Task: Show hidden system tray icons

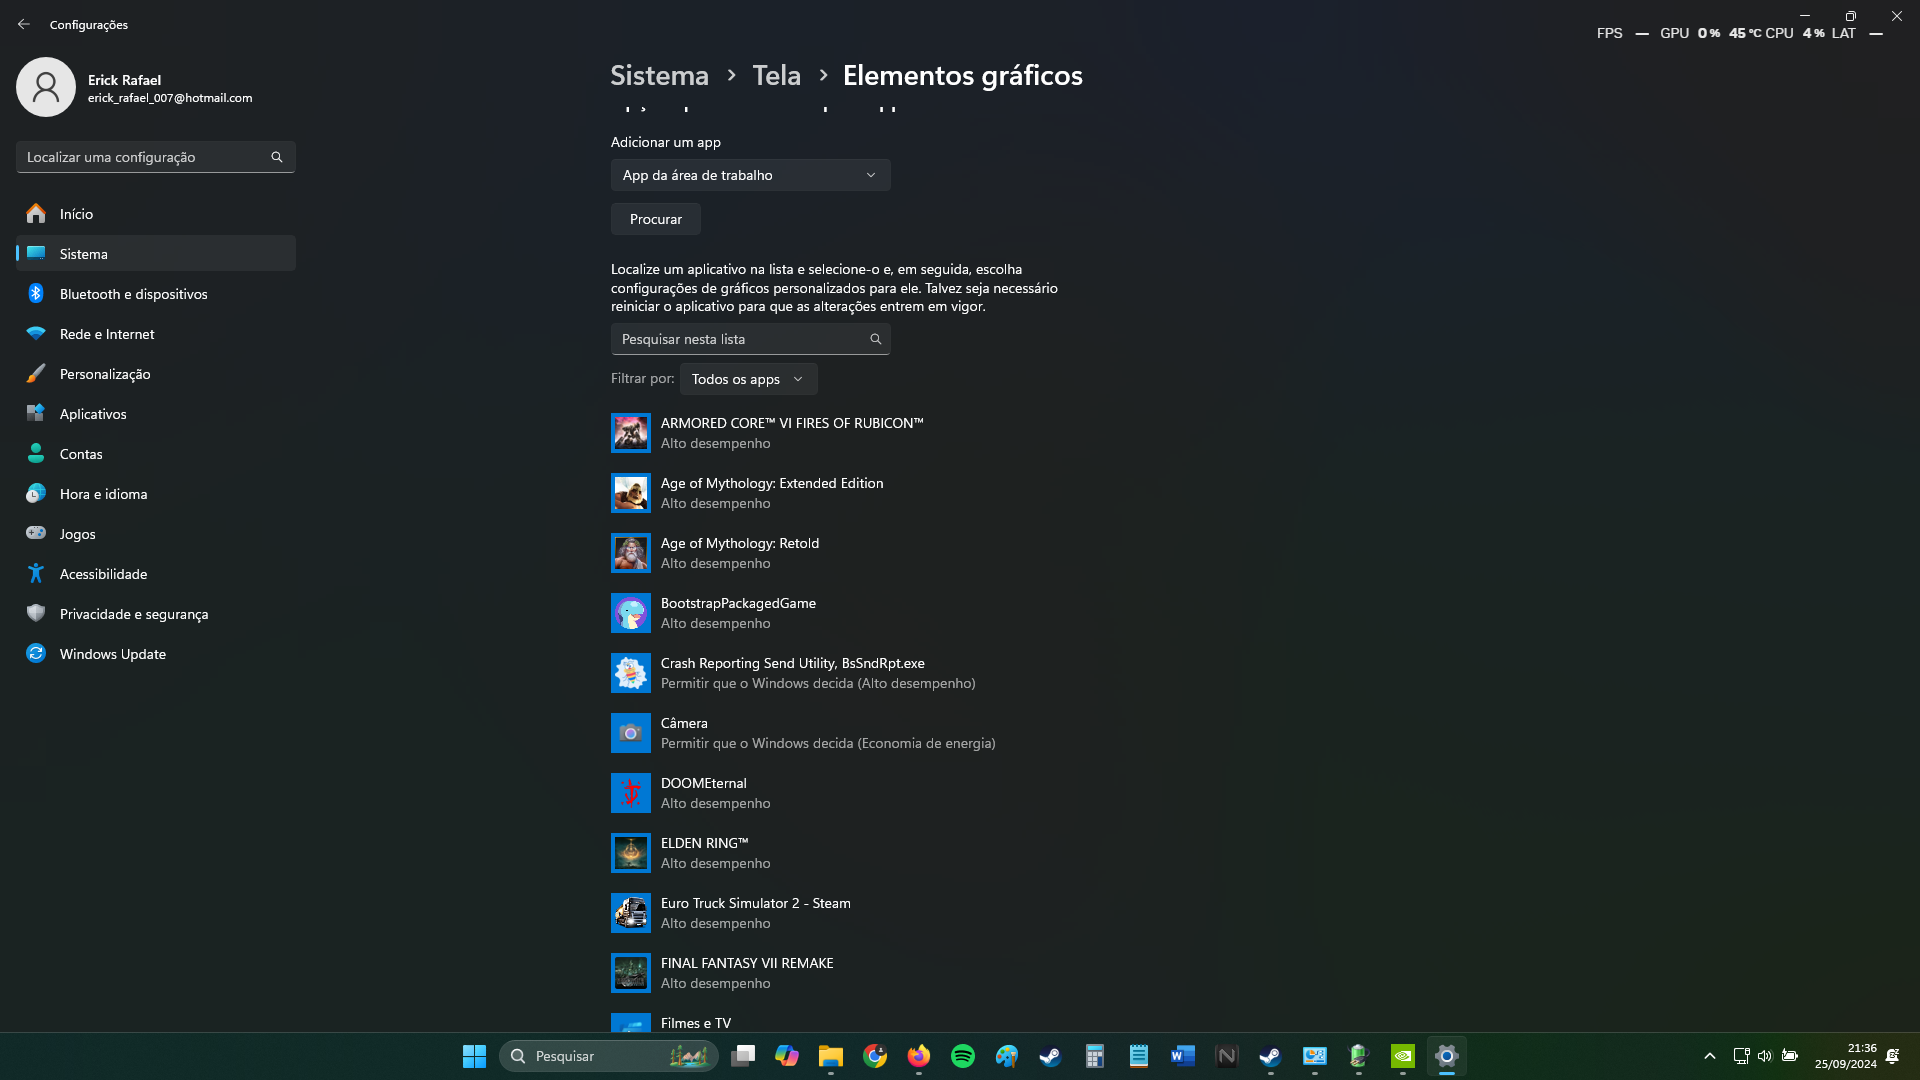Action: (1710, 1056)
